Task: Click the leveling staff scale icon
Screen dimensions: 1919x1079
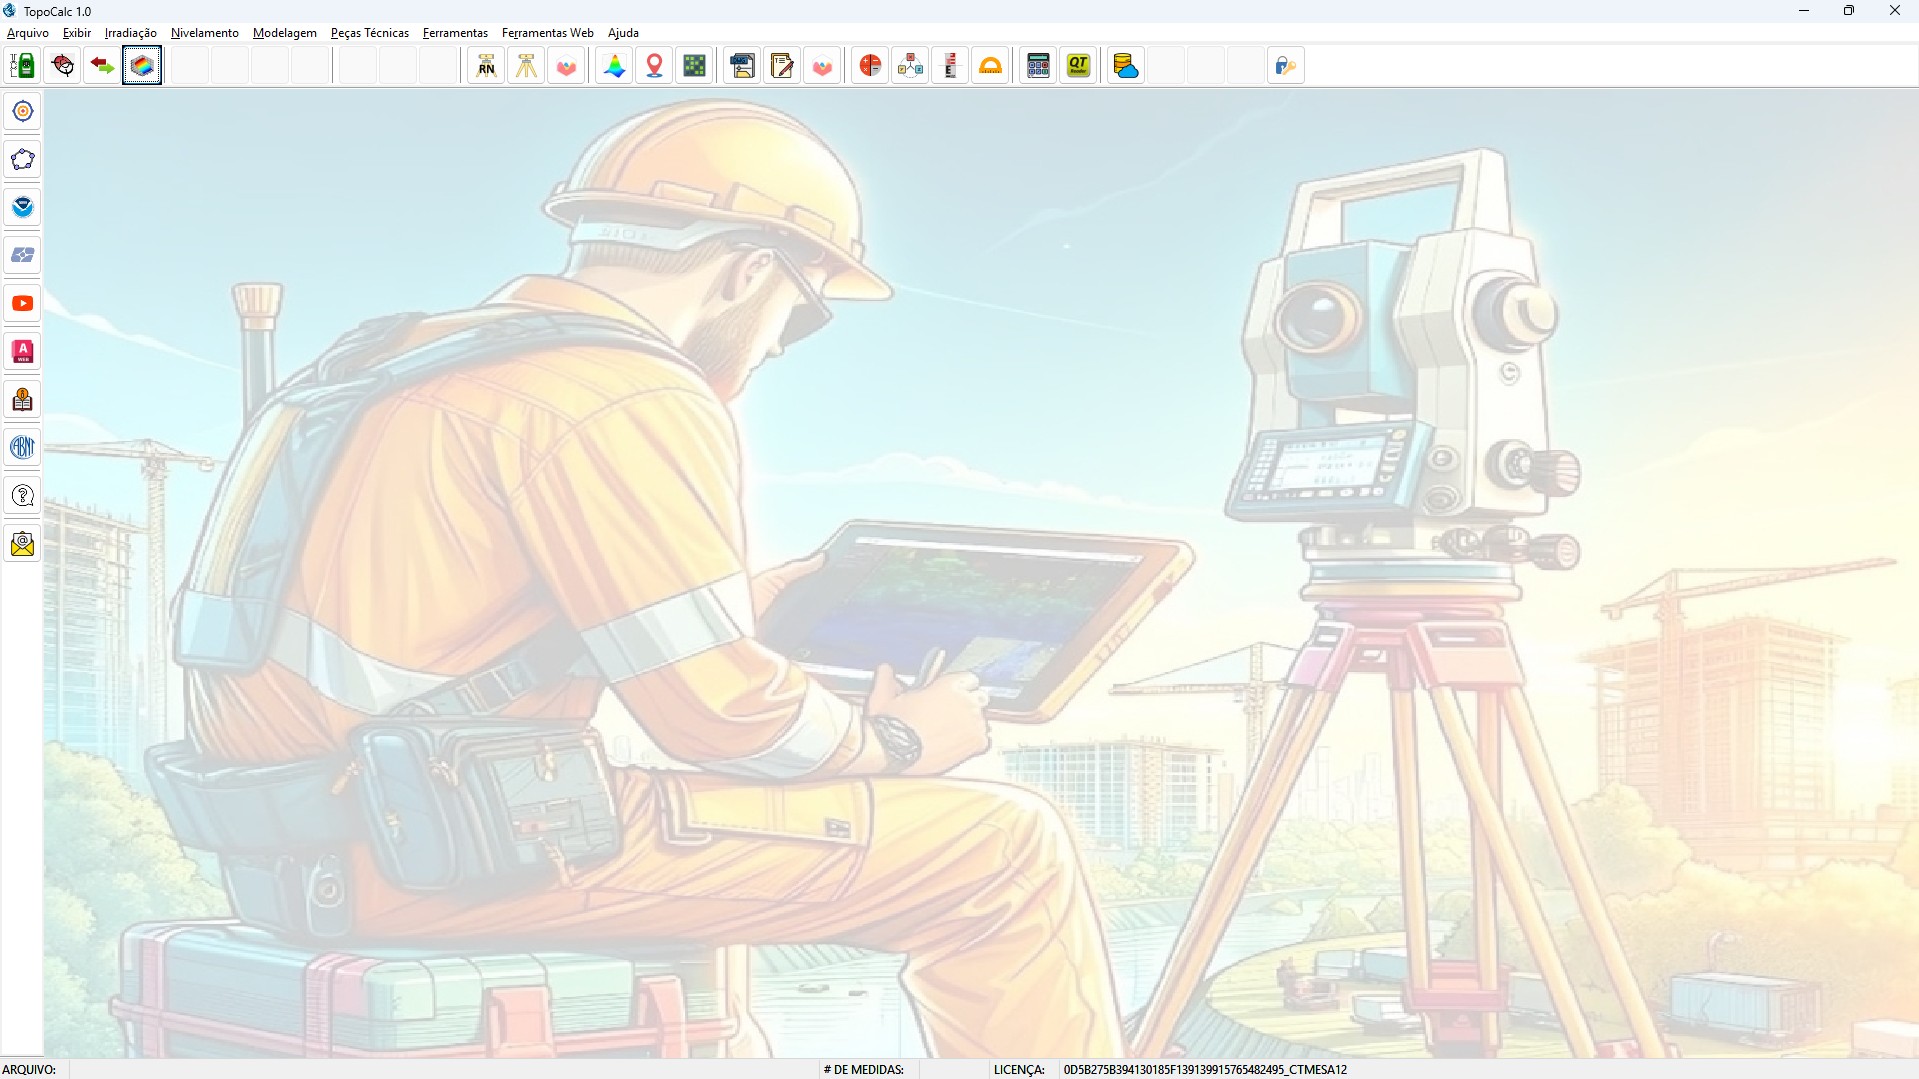Action: click(x=951, y=66)
